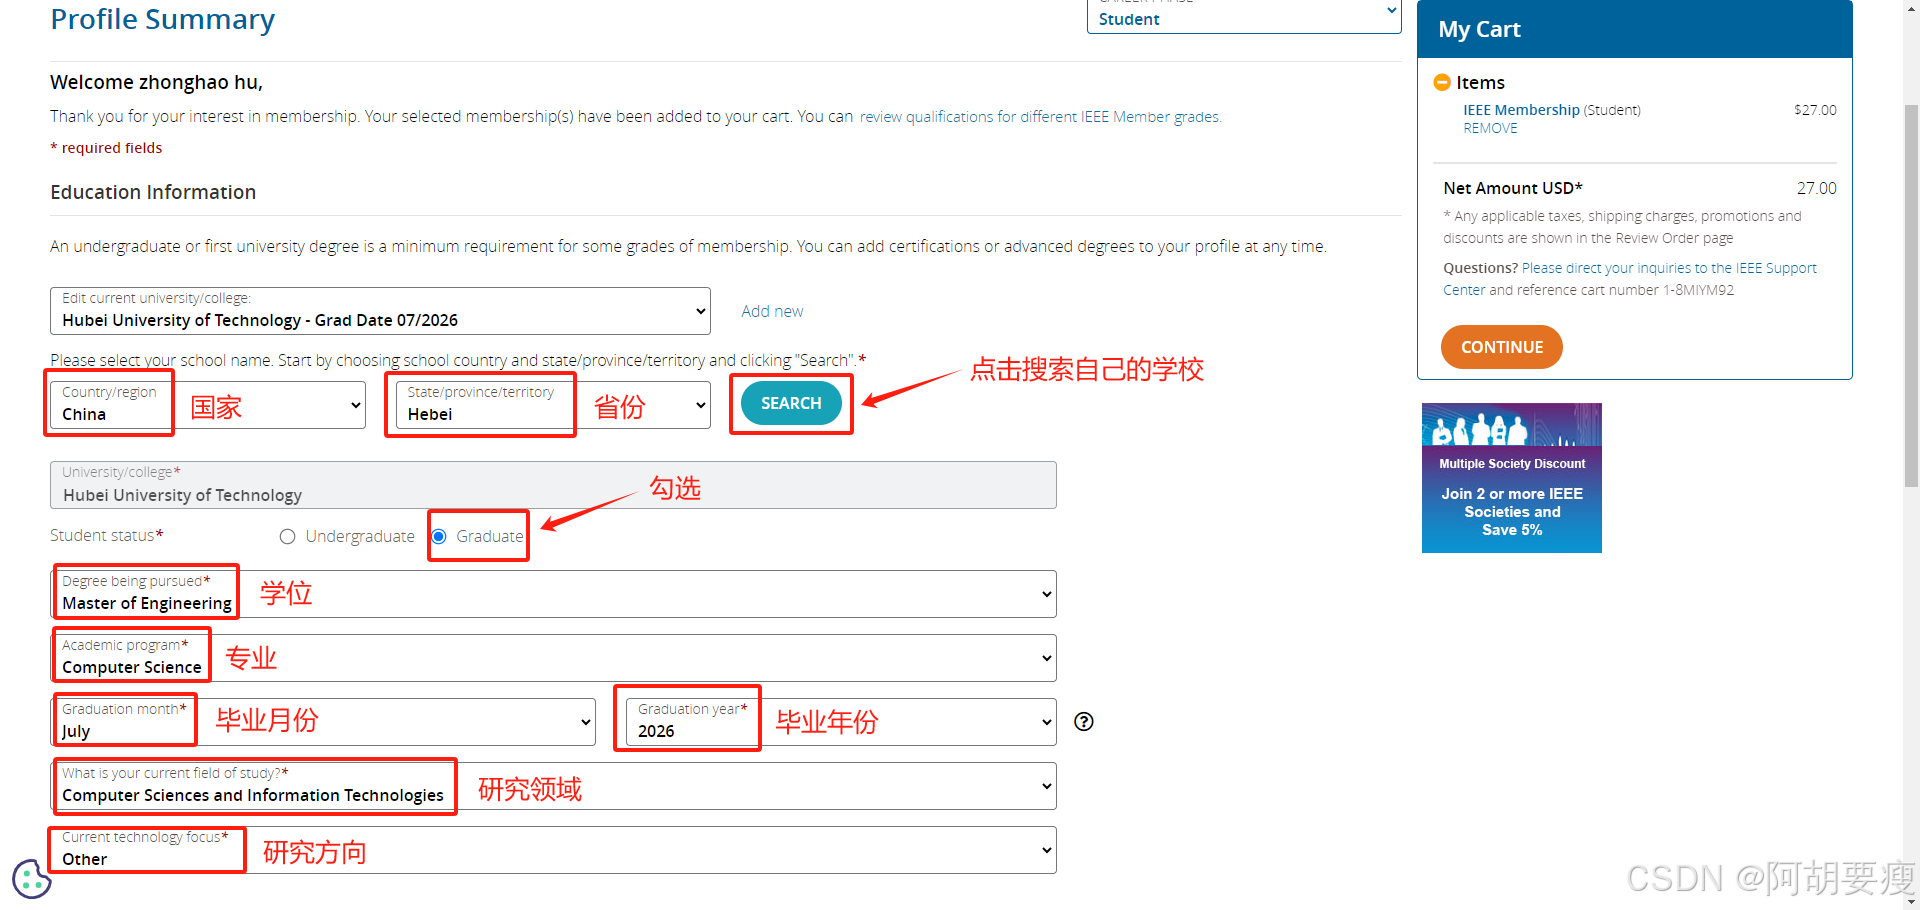Image resolution: width=1920 pixels, height=910 pixels.
Task: Click REMOVE under IEEE Membership
Action: pyautogui.click(x=1490, y=128)
